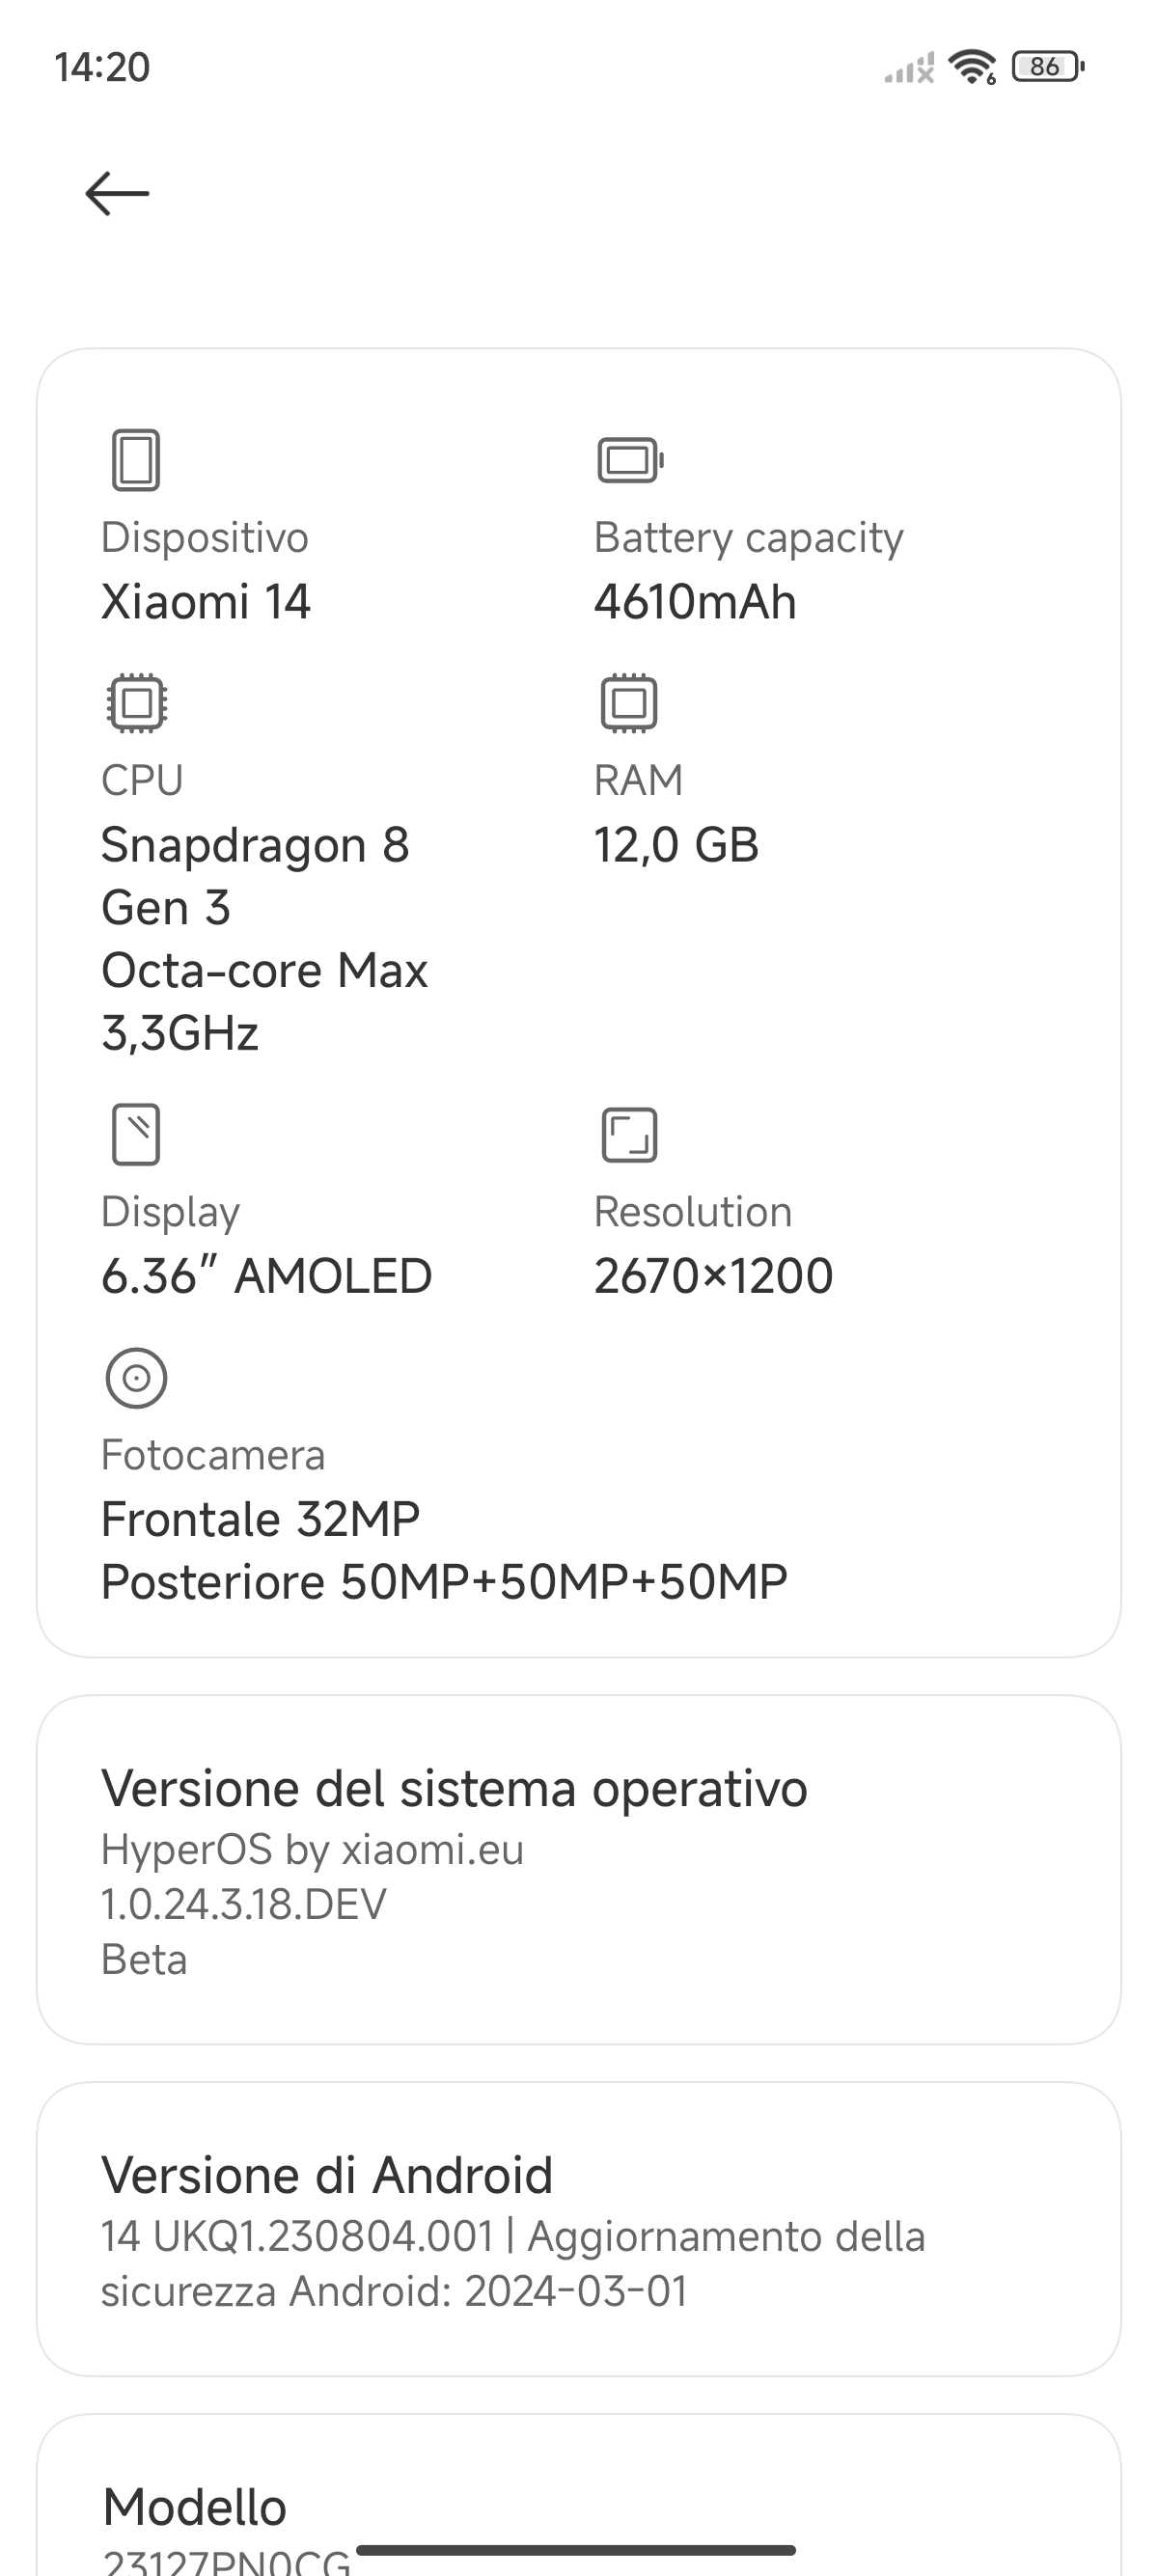Tap the bottom navigation gesture bar
Image resolution: width=1158 pixels, height=2576 pixels.
576,2550
